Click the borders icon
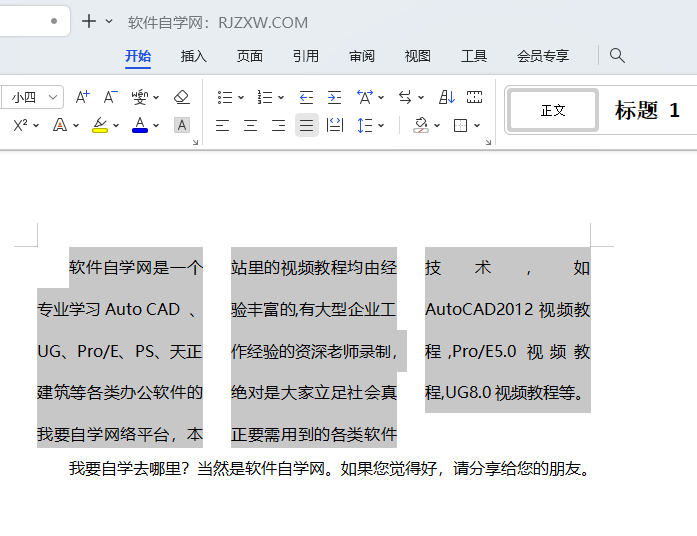697x536 pixels. coord(461,125)
